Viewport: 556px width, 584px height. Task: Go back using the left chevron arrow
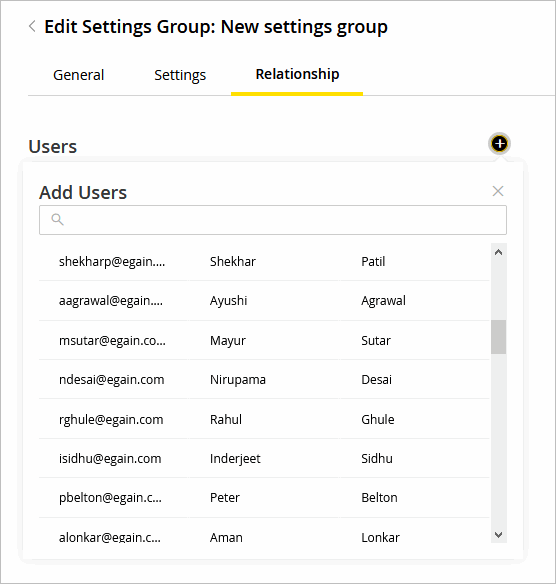pos(32,26)
